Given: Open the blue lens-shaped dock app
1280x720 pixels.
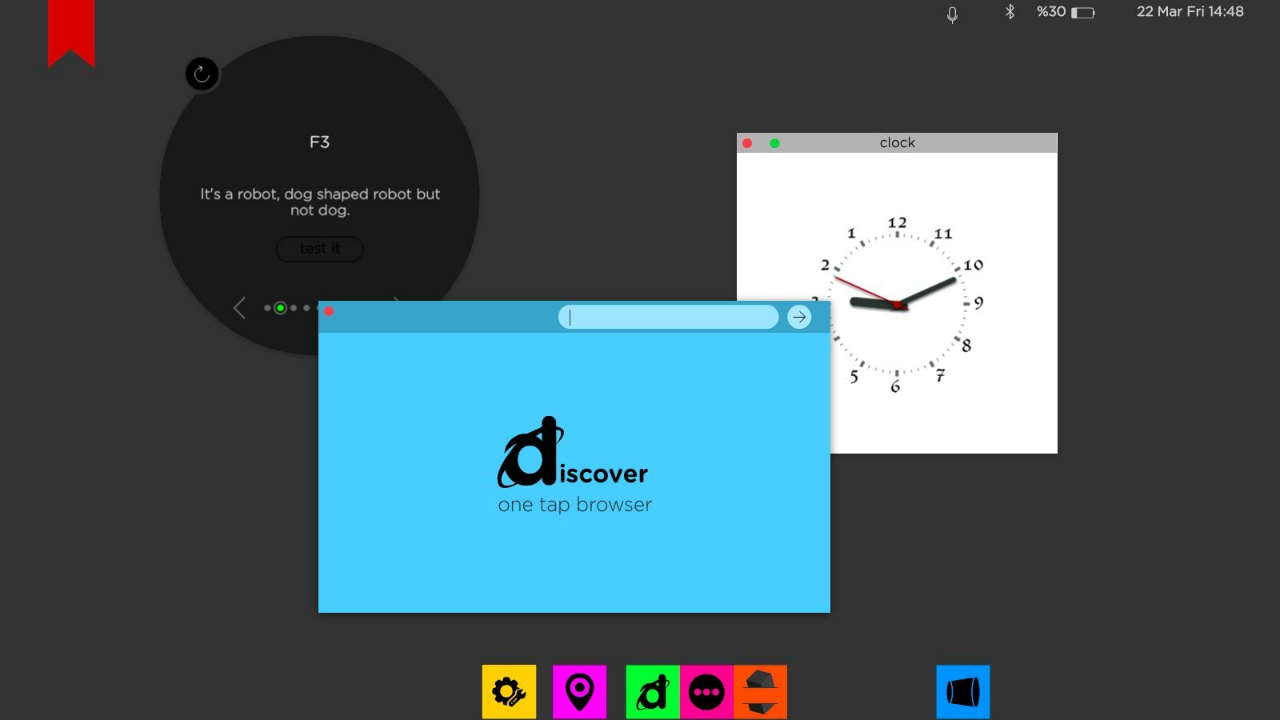Looking at the screenshot, I should (x=963, y=691).
